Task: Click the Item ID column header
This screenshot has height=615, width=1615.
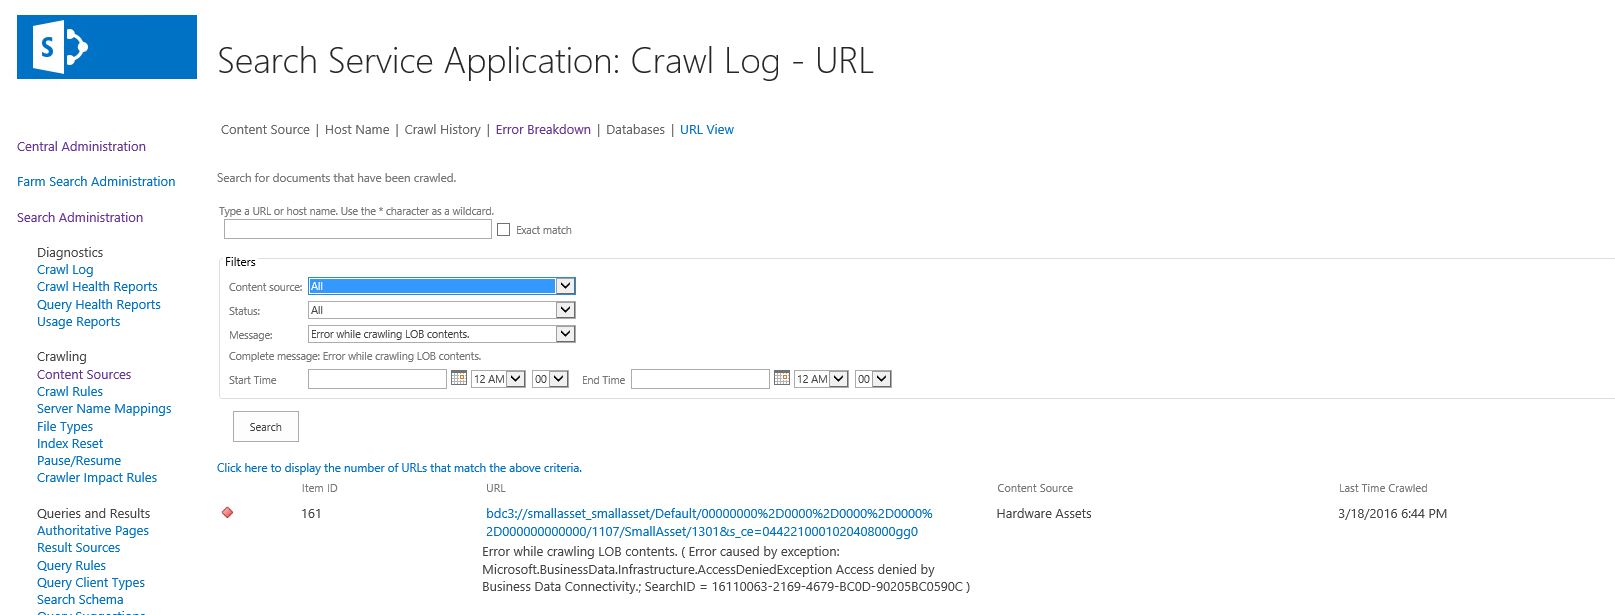Action: [320, 488]
